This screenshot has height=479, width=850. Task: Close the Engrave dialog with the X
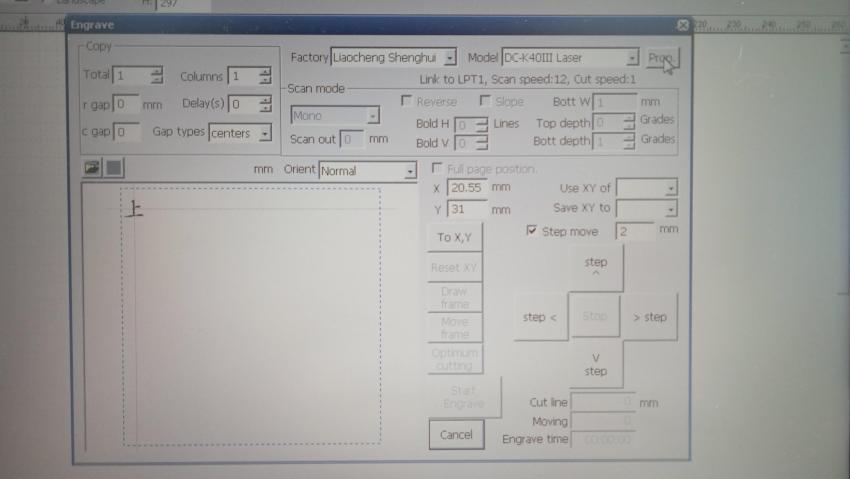[x=682, y=25]
